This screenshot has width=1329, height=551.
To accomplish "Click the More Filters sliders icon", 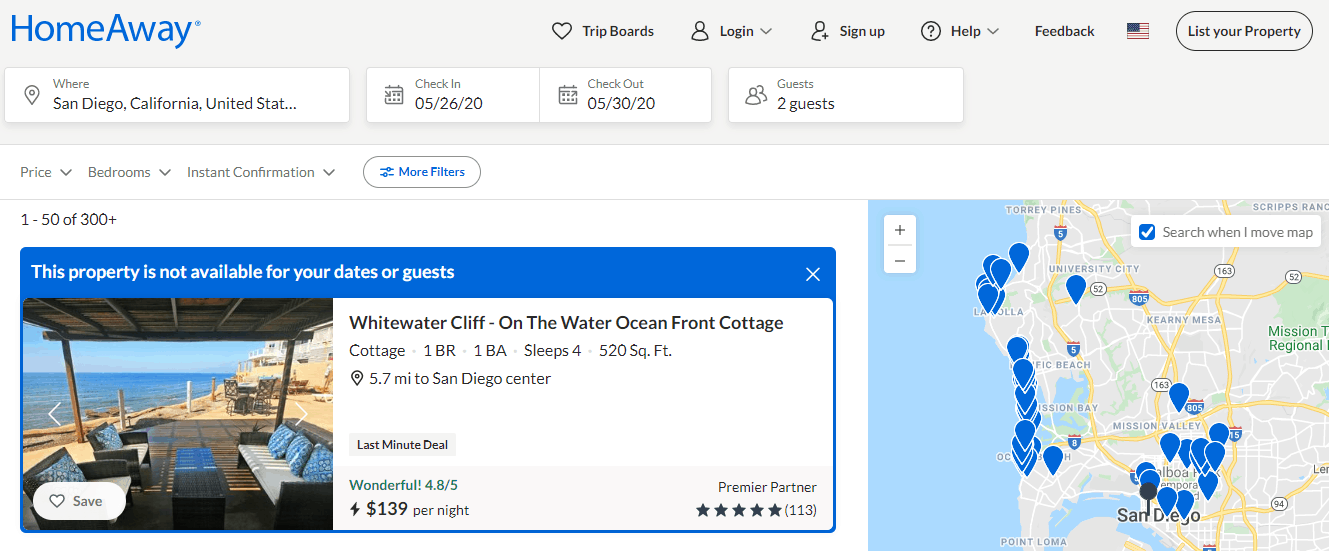I will 386,172.
